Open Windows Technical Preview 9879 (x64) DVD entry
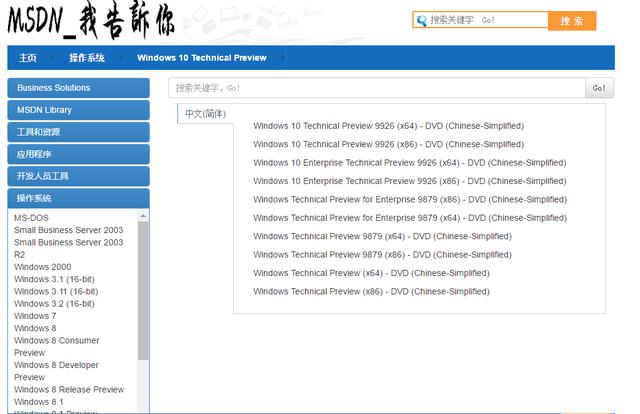 [382, 236]
